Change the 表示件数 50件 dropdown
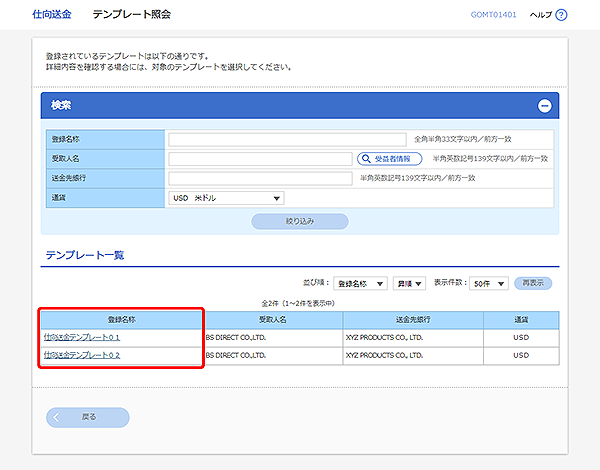The height and width of the screenshot is (470, 600). 488,284
